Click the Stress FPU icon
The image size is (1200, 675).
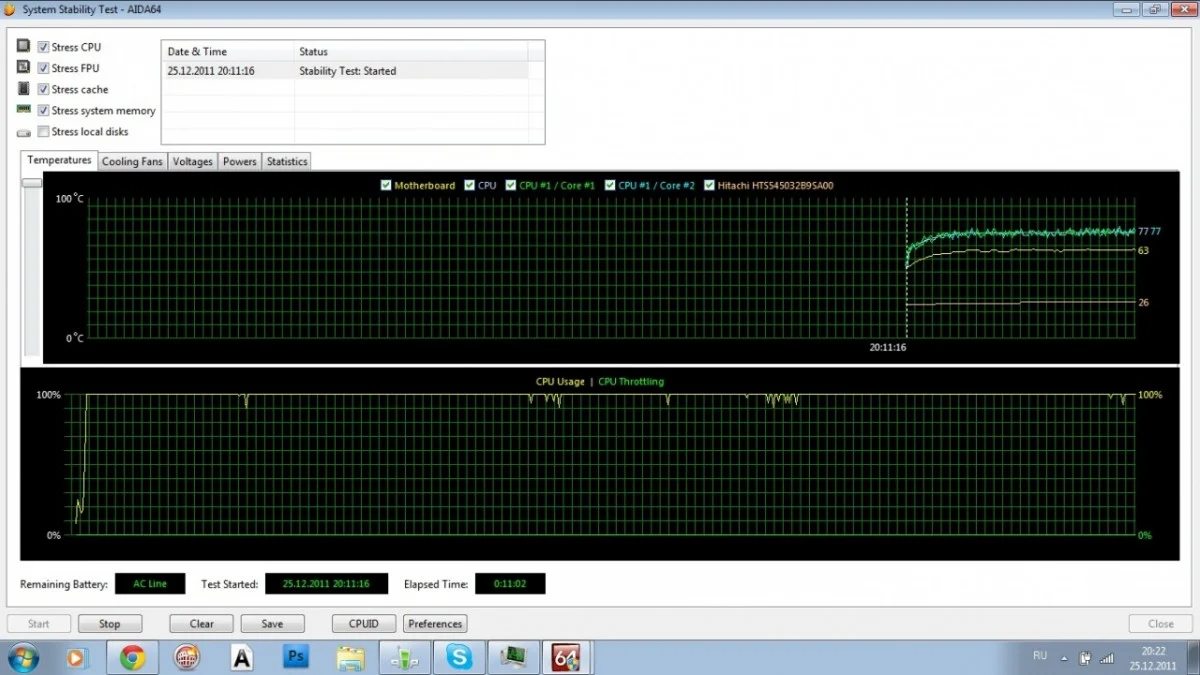(24, 67)
